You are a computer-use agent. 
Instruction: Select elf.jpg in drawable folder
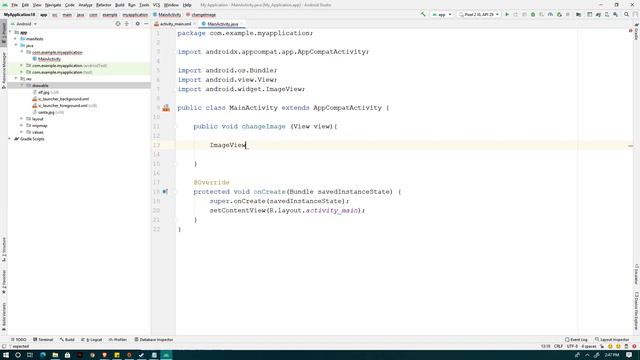(44, 92)
